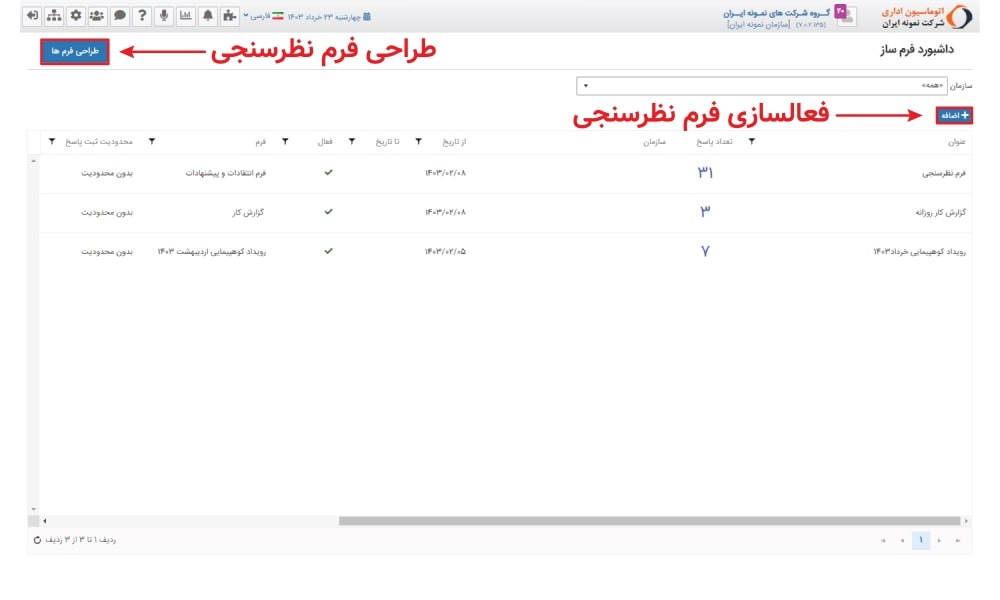Click the داشبورد فرم ساز heading
This screenshot has height=600, width=1000.
920,48
